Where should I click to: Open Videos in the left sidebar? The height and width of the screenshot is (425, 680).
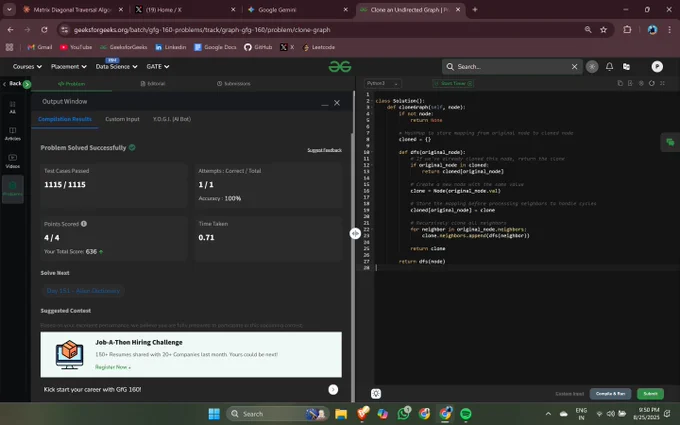coord(13,161)
